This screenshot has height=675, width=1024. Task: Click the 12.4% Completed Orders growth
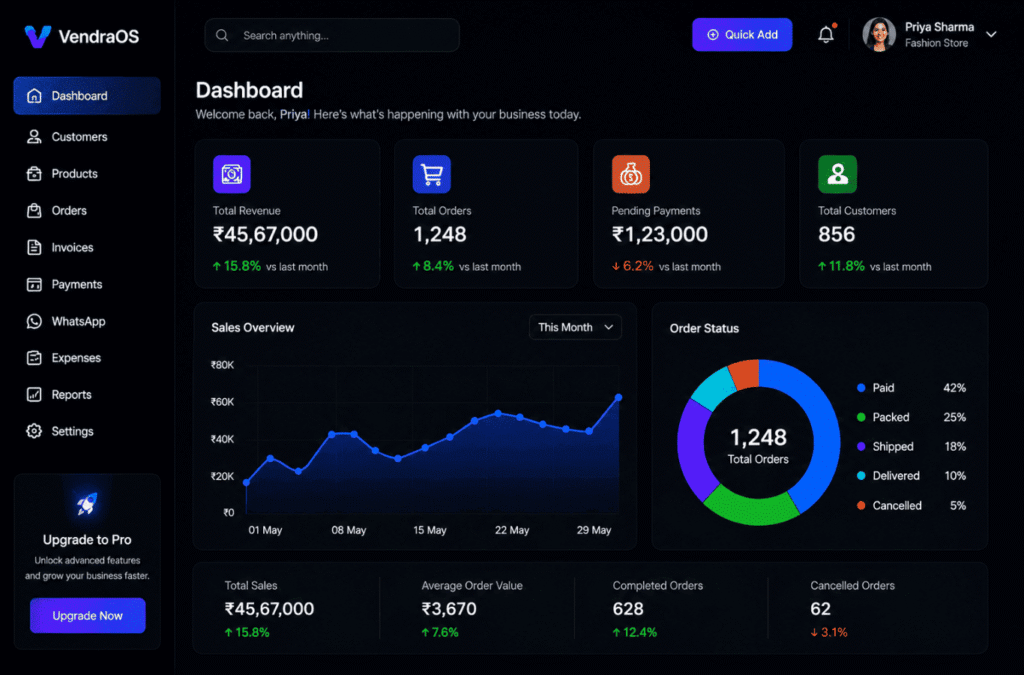635,633
